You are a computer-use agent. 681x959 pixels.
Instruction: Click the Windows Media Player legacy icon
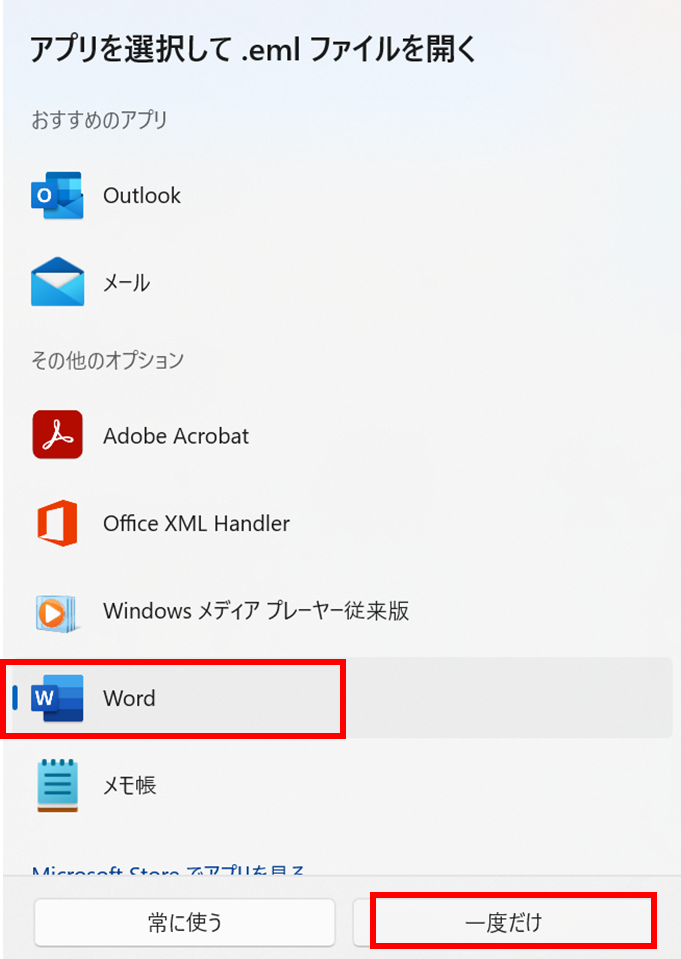(56, 613)
